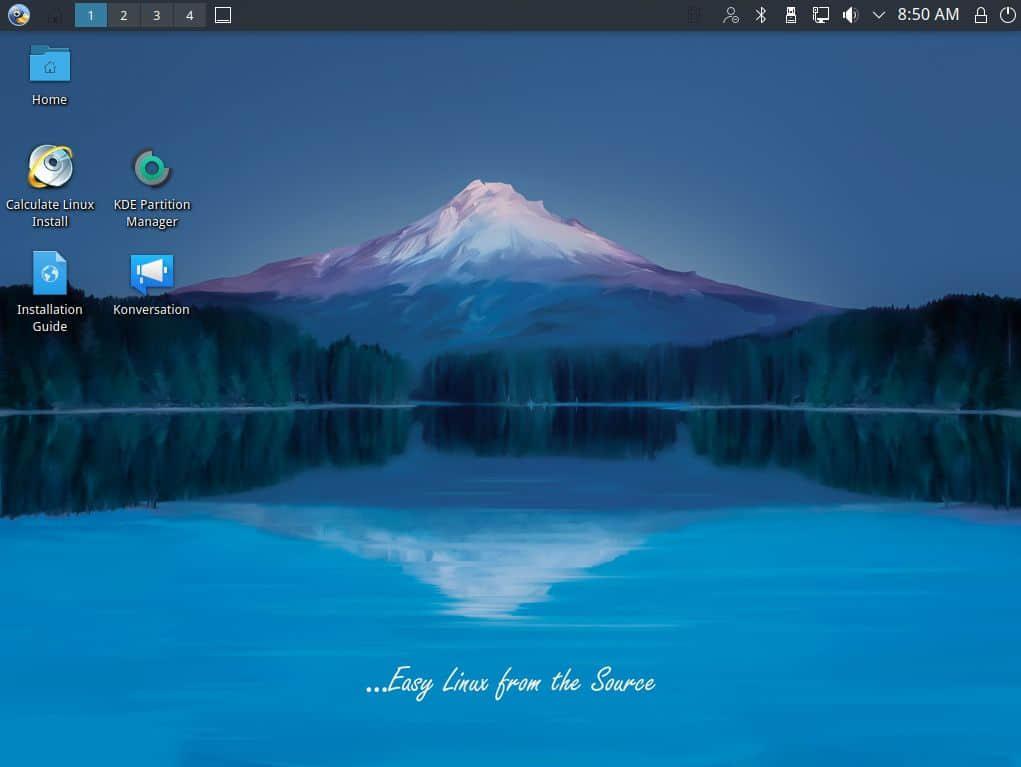Viewport: 1021px width, 767px height.
Task: Click the power button to leave session
Action: (1006, 15)
